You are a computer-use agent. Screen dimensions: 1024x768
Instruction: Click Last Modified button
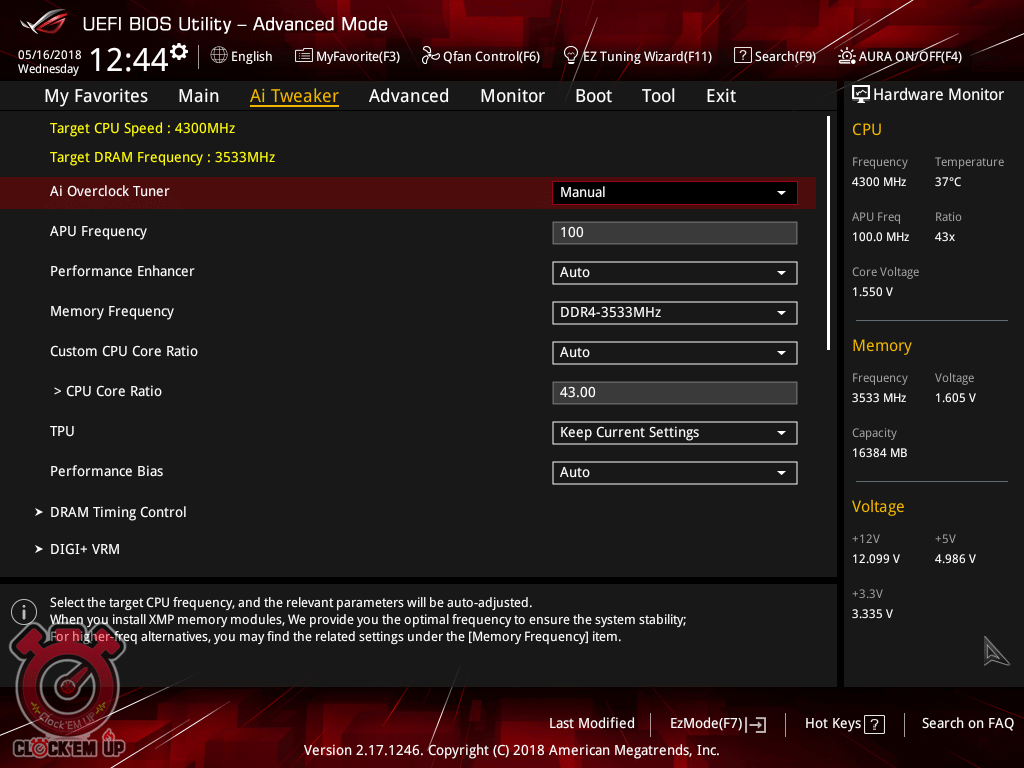tap(591, 724)
